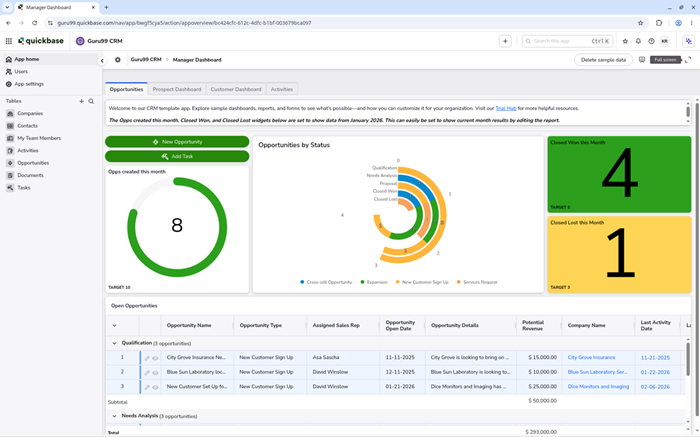Open the Trial Hub link
Viewport: 700px width, 437px height.
(505, 108)
